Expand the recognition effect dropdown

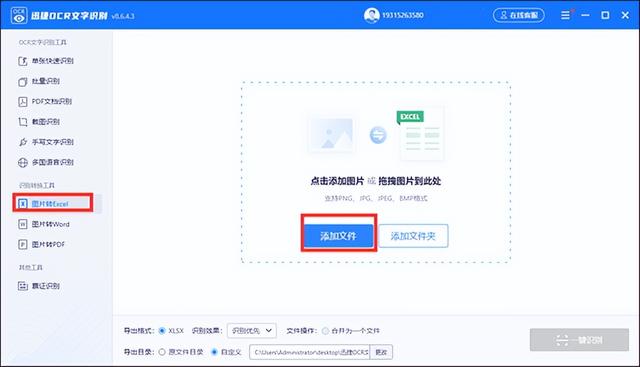pyautogui.click(x=251, y=331)
